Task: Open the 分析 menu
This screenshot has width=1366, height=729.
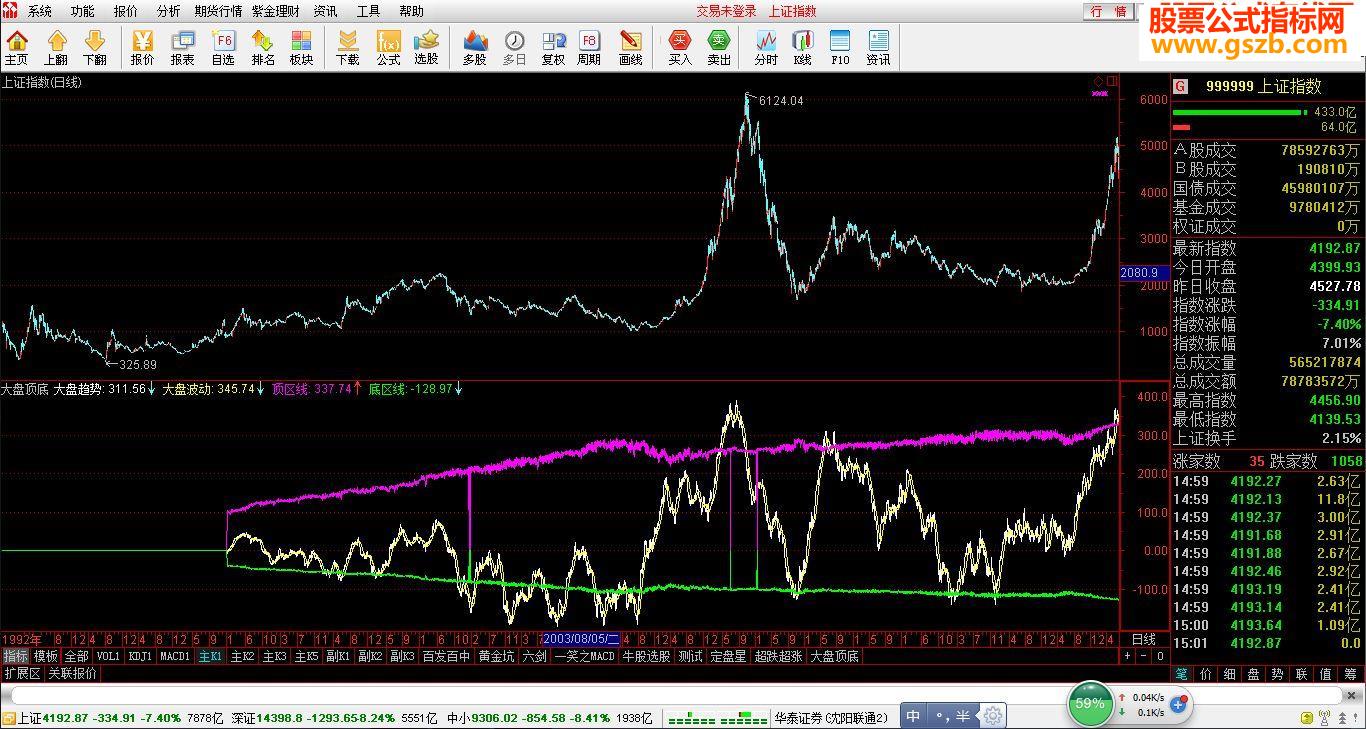Action: tap(169, 11)
